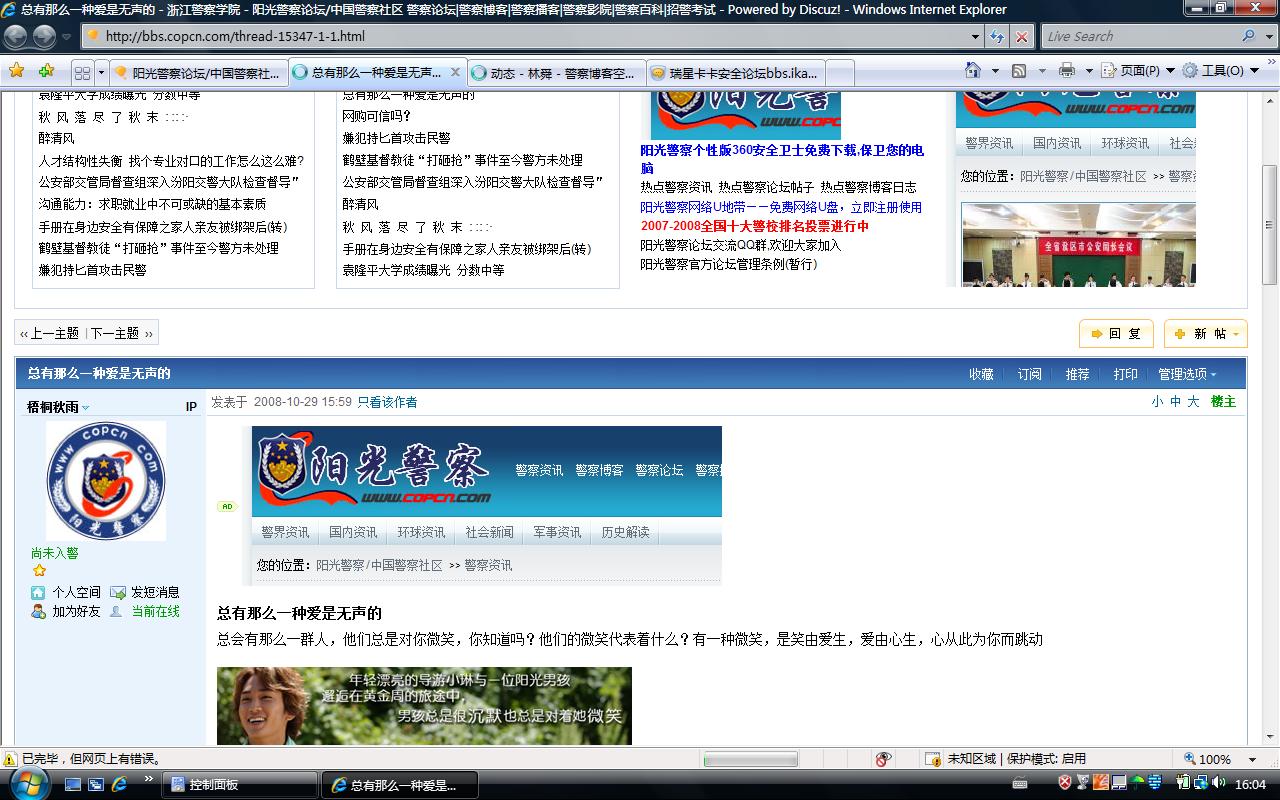Click the 推荐 recommend link

pos(1078,374)
